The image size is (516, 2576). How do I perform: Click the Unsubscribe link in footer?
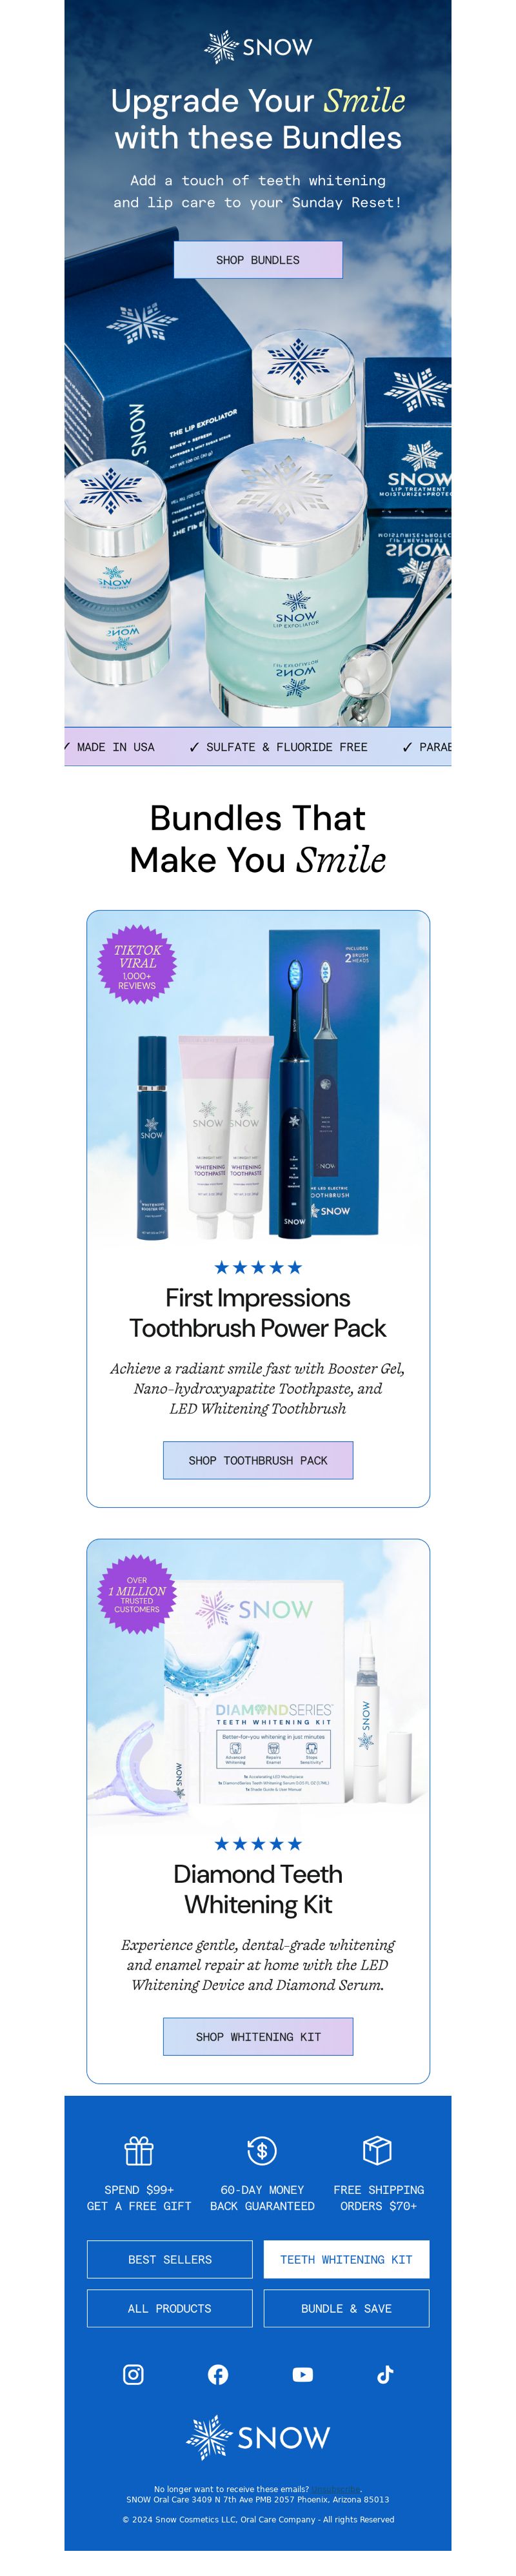tap(336, 2489)
